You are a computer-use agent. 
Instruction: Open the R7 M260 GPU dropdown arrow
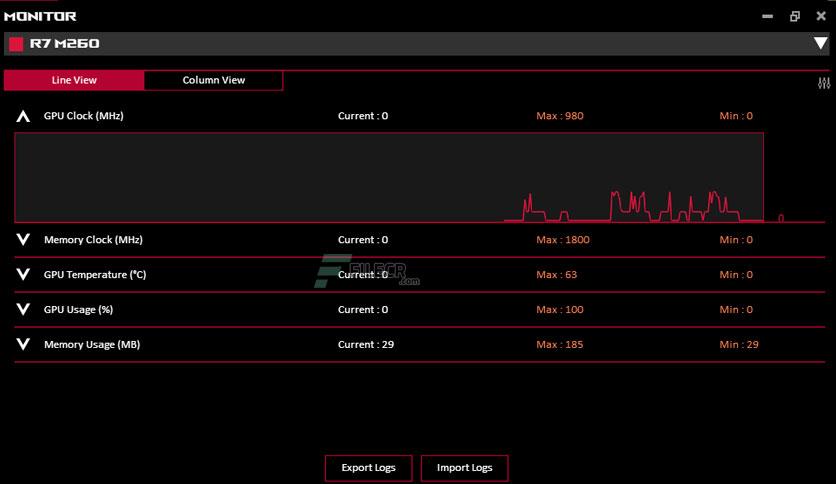tap(821, 43)
